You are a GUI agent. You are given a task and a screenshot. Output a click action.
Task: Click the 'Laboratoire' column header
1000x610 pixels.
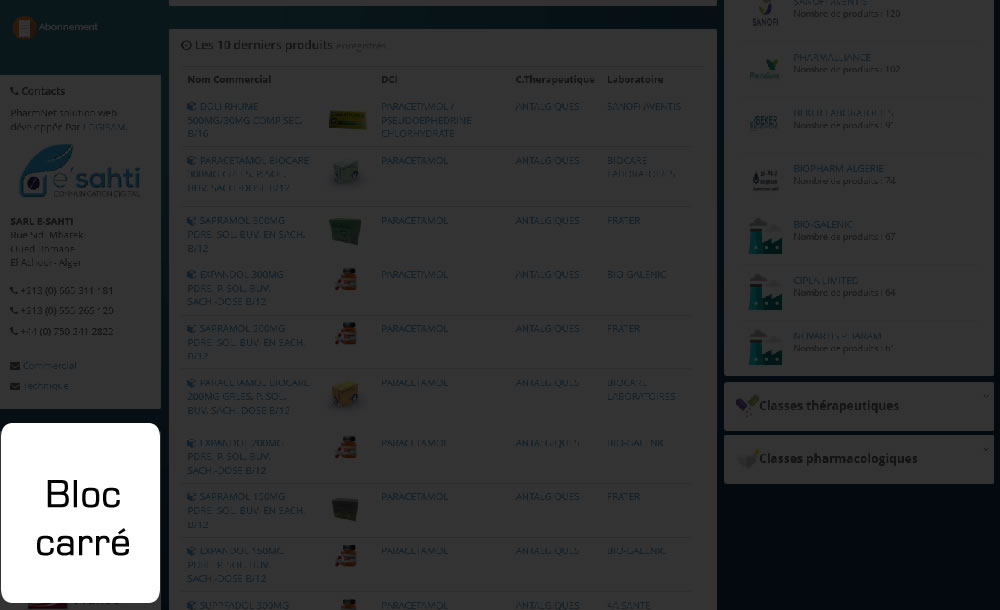tap(635, 79)
